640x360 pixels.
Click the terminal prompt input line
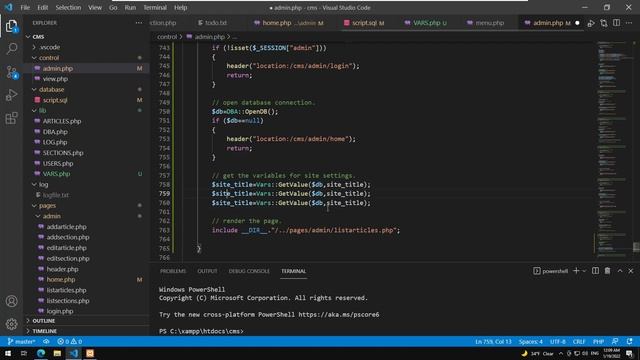[201, 331]
